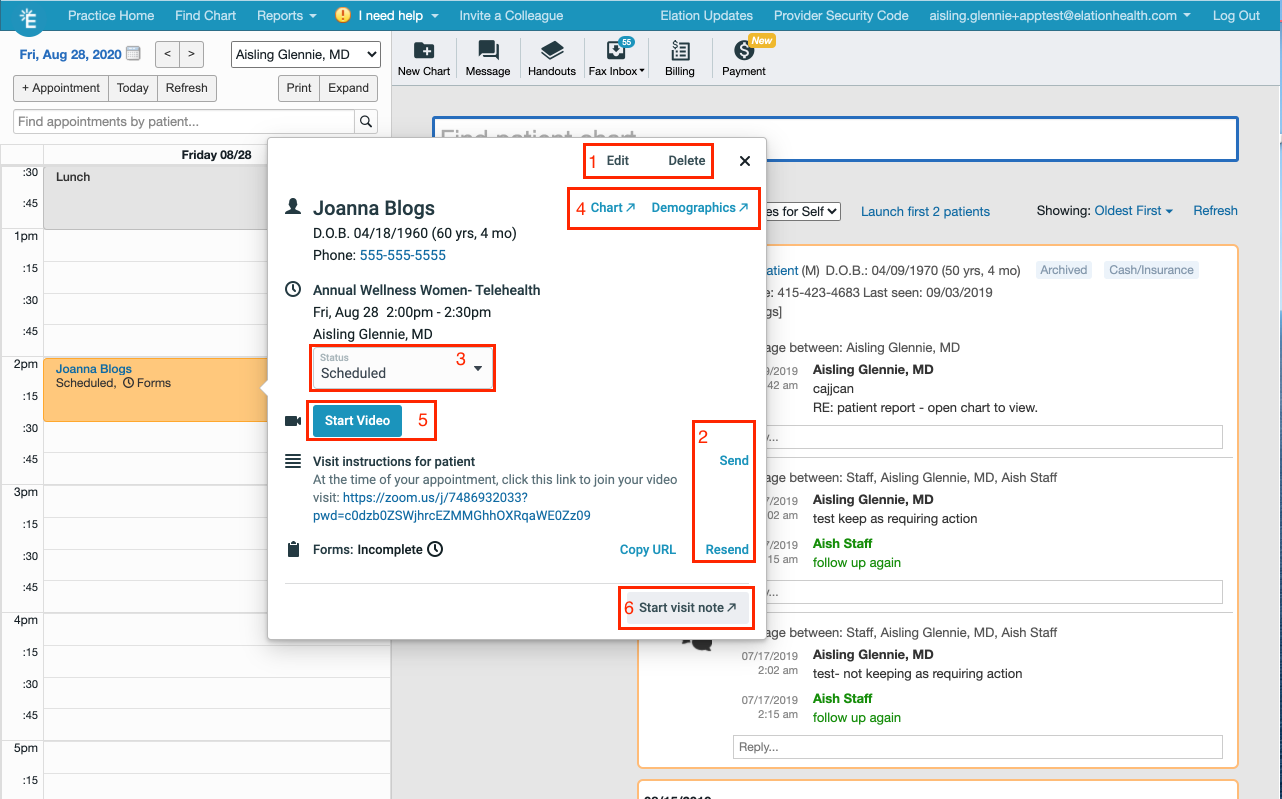
Task: Toggle the Cash/Insurance filter
Action: click(x=1150, y=269)
